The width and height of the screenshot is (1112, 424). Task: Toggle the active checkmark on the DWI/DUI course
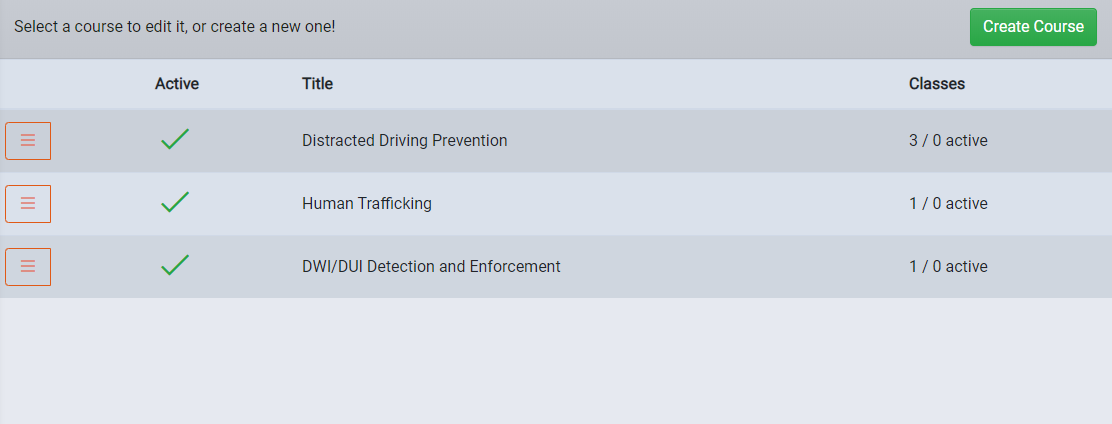175,265
